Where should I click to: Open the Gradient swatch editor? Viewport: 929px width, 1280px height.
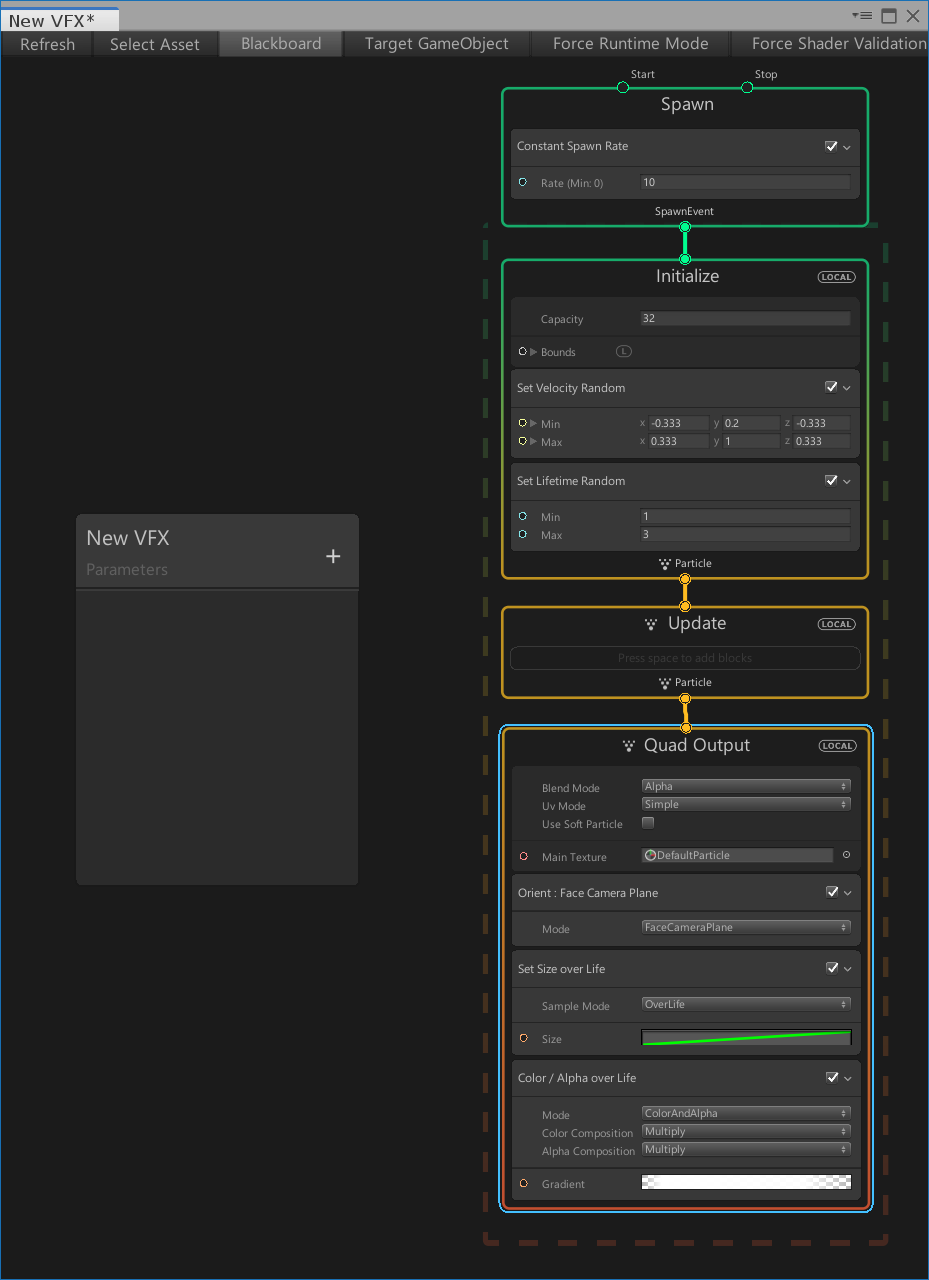click(746, 1182)
